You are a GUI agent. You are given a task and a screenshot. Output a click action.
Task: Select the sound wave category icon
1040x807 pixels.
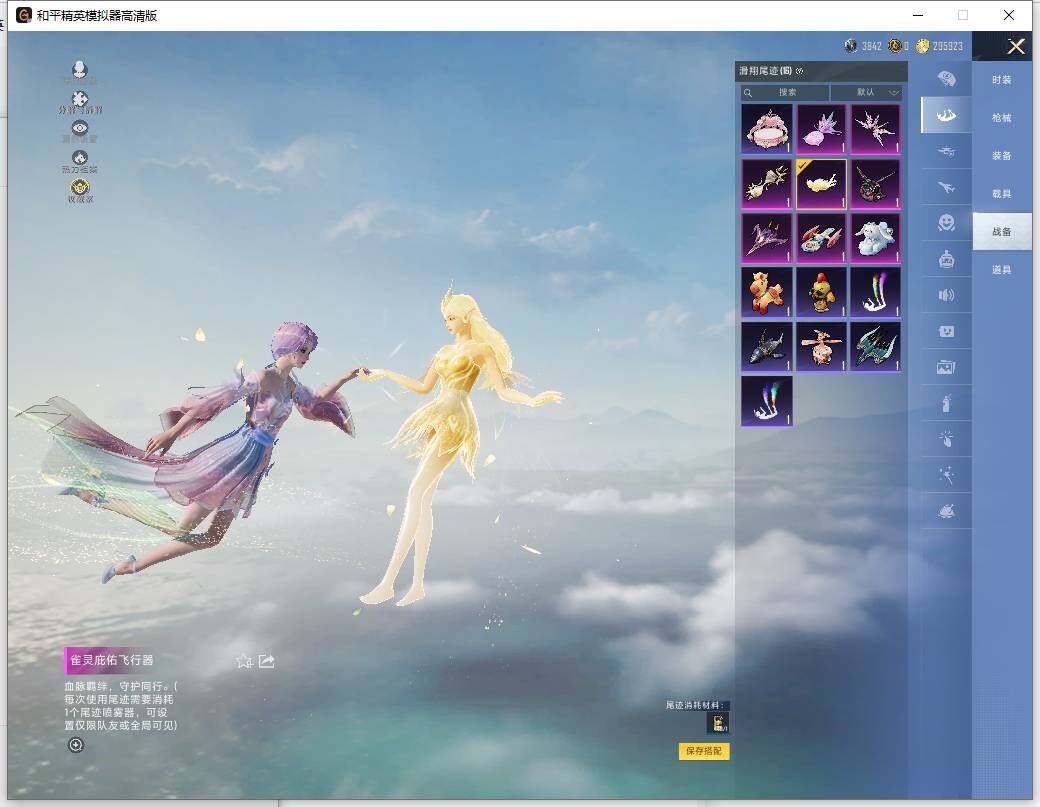tap(946, 295)
